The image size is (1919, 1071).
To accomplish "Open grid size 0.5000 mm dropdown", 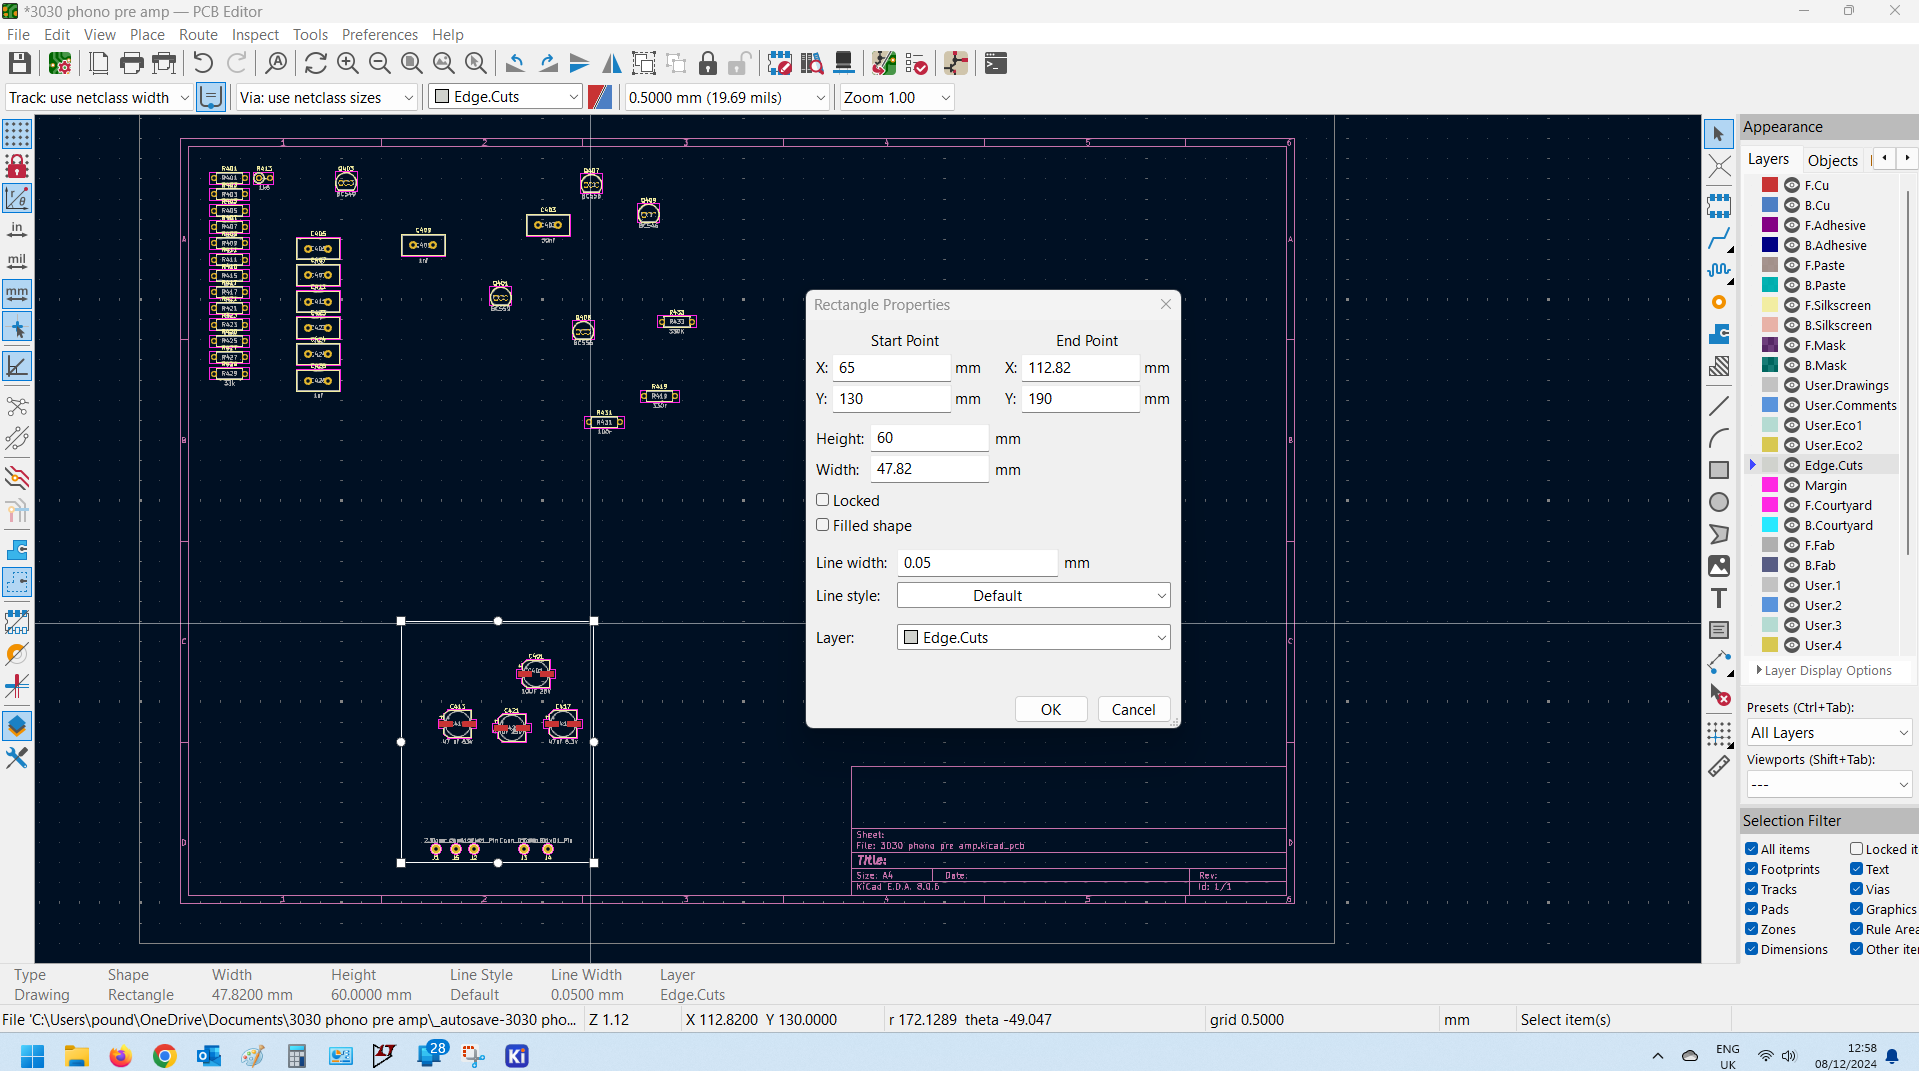I will [727, 97].
